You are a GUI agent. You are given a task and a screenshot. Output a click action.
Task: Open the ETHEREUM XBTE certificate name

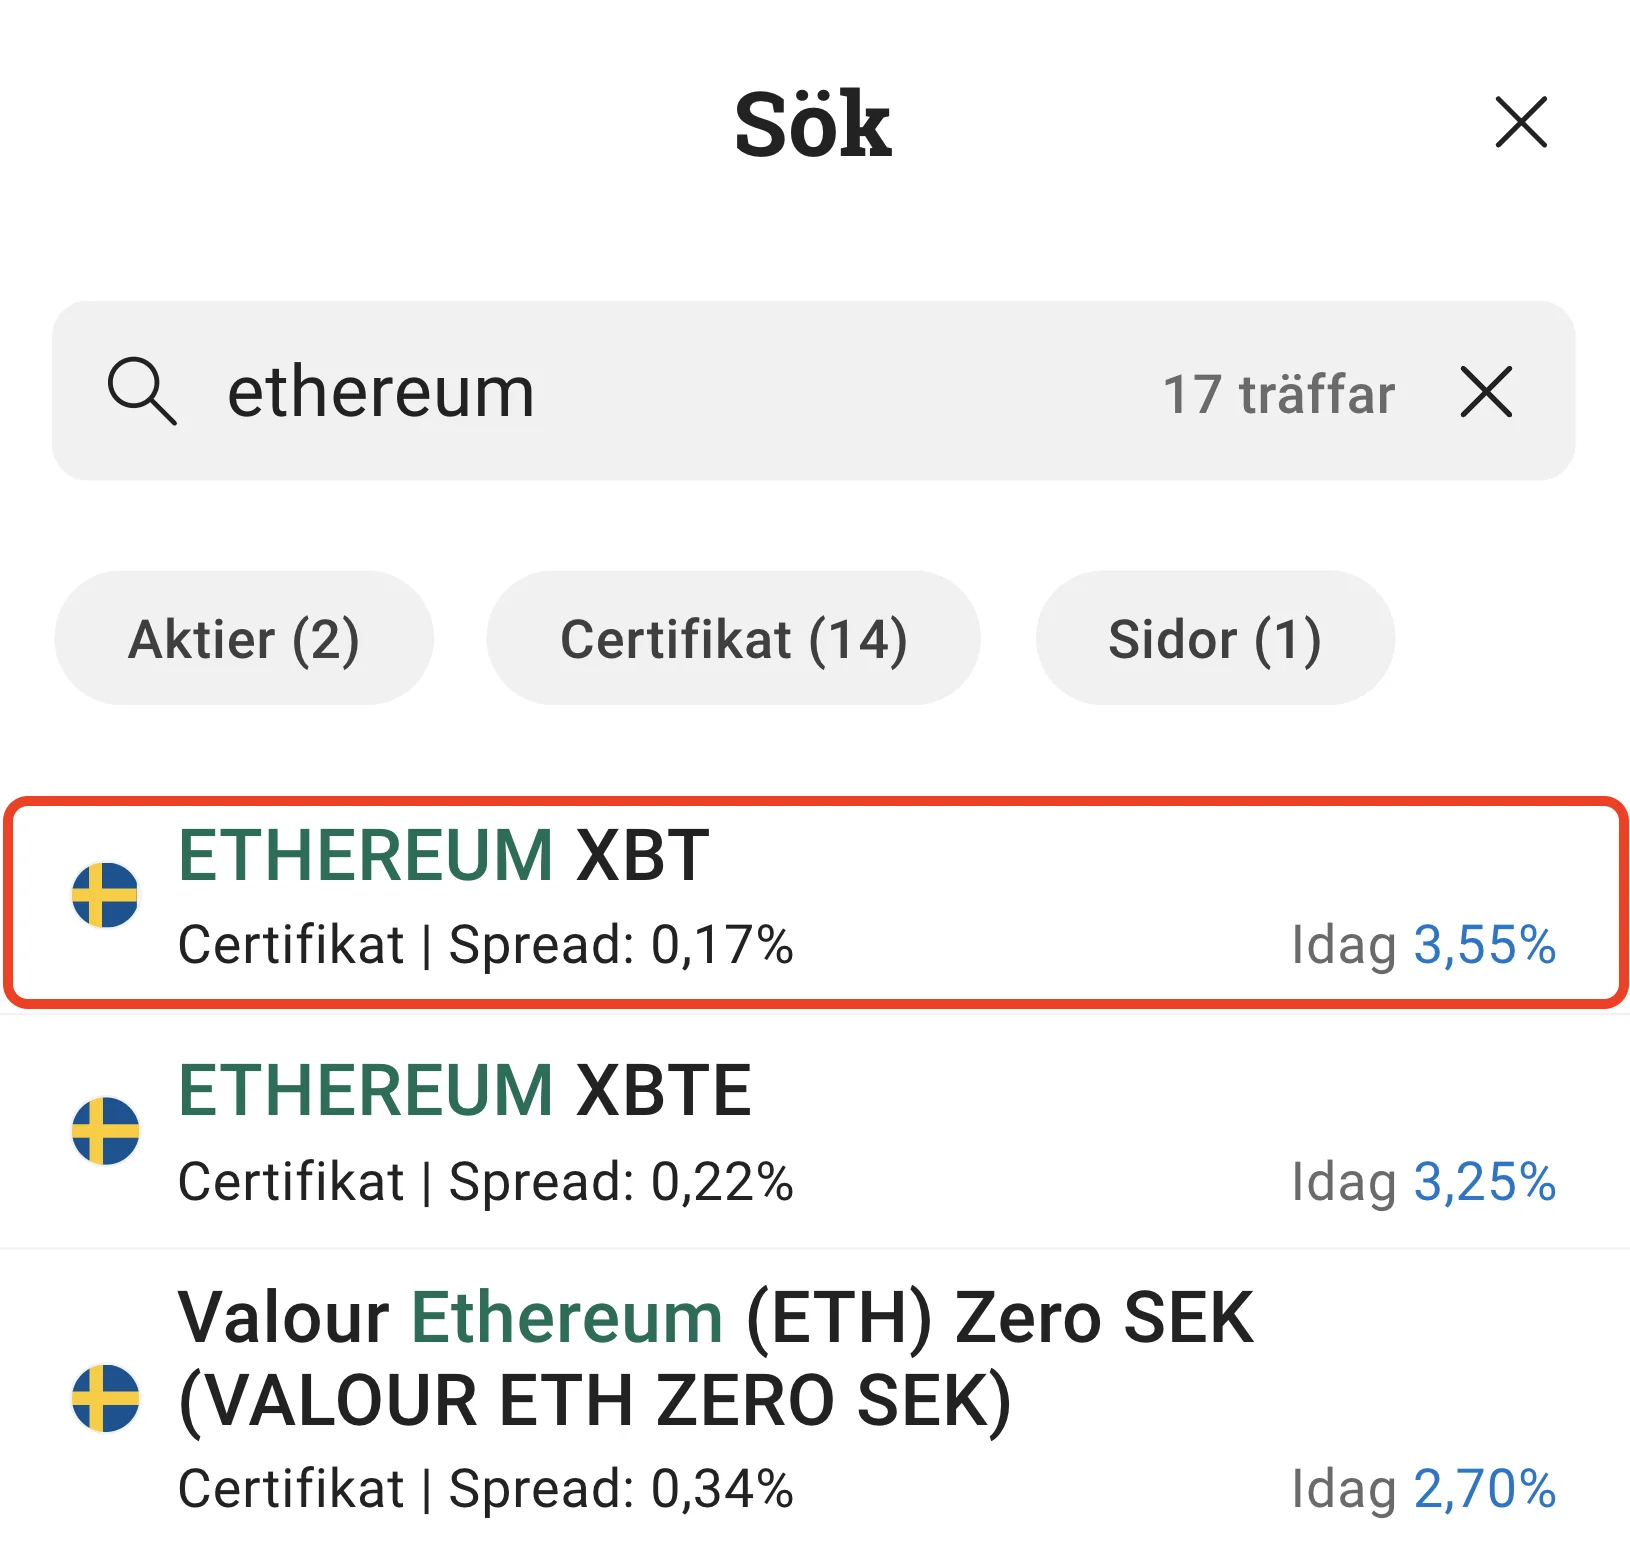click(x=465, y=1091)
